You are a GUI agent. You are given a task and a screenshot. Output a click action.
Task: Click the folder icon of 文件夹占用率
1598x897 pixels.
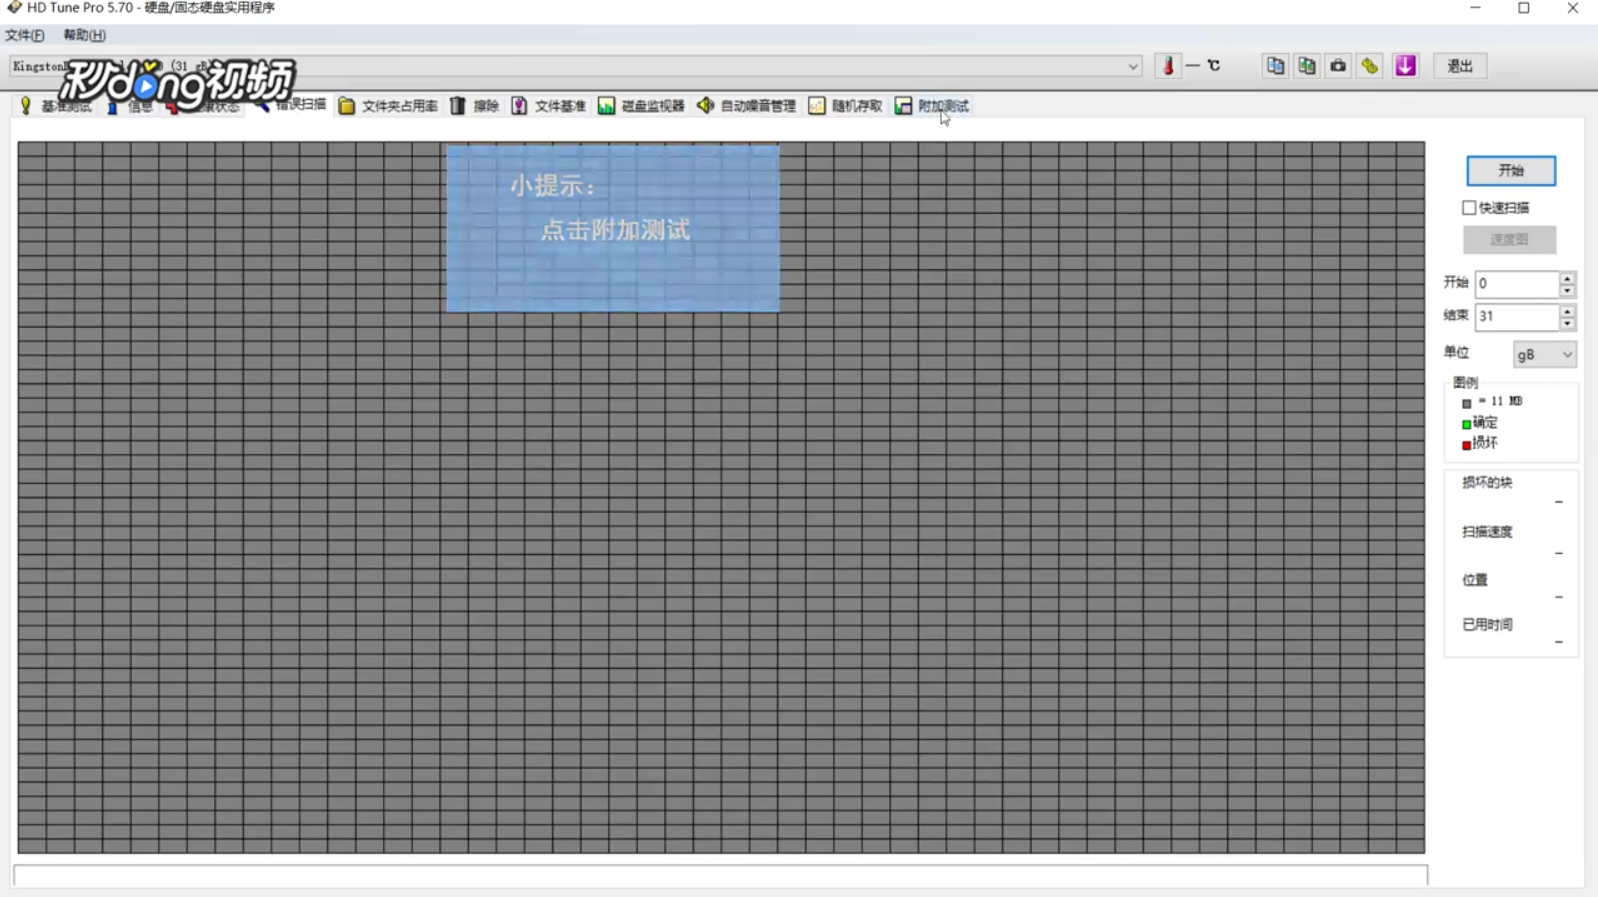[x=346, y=106]
